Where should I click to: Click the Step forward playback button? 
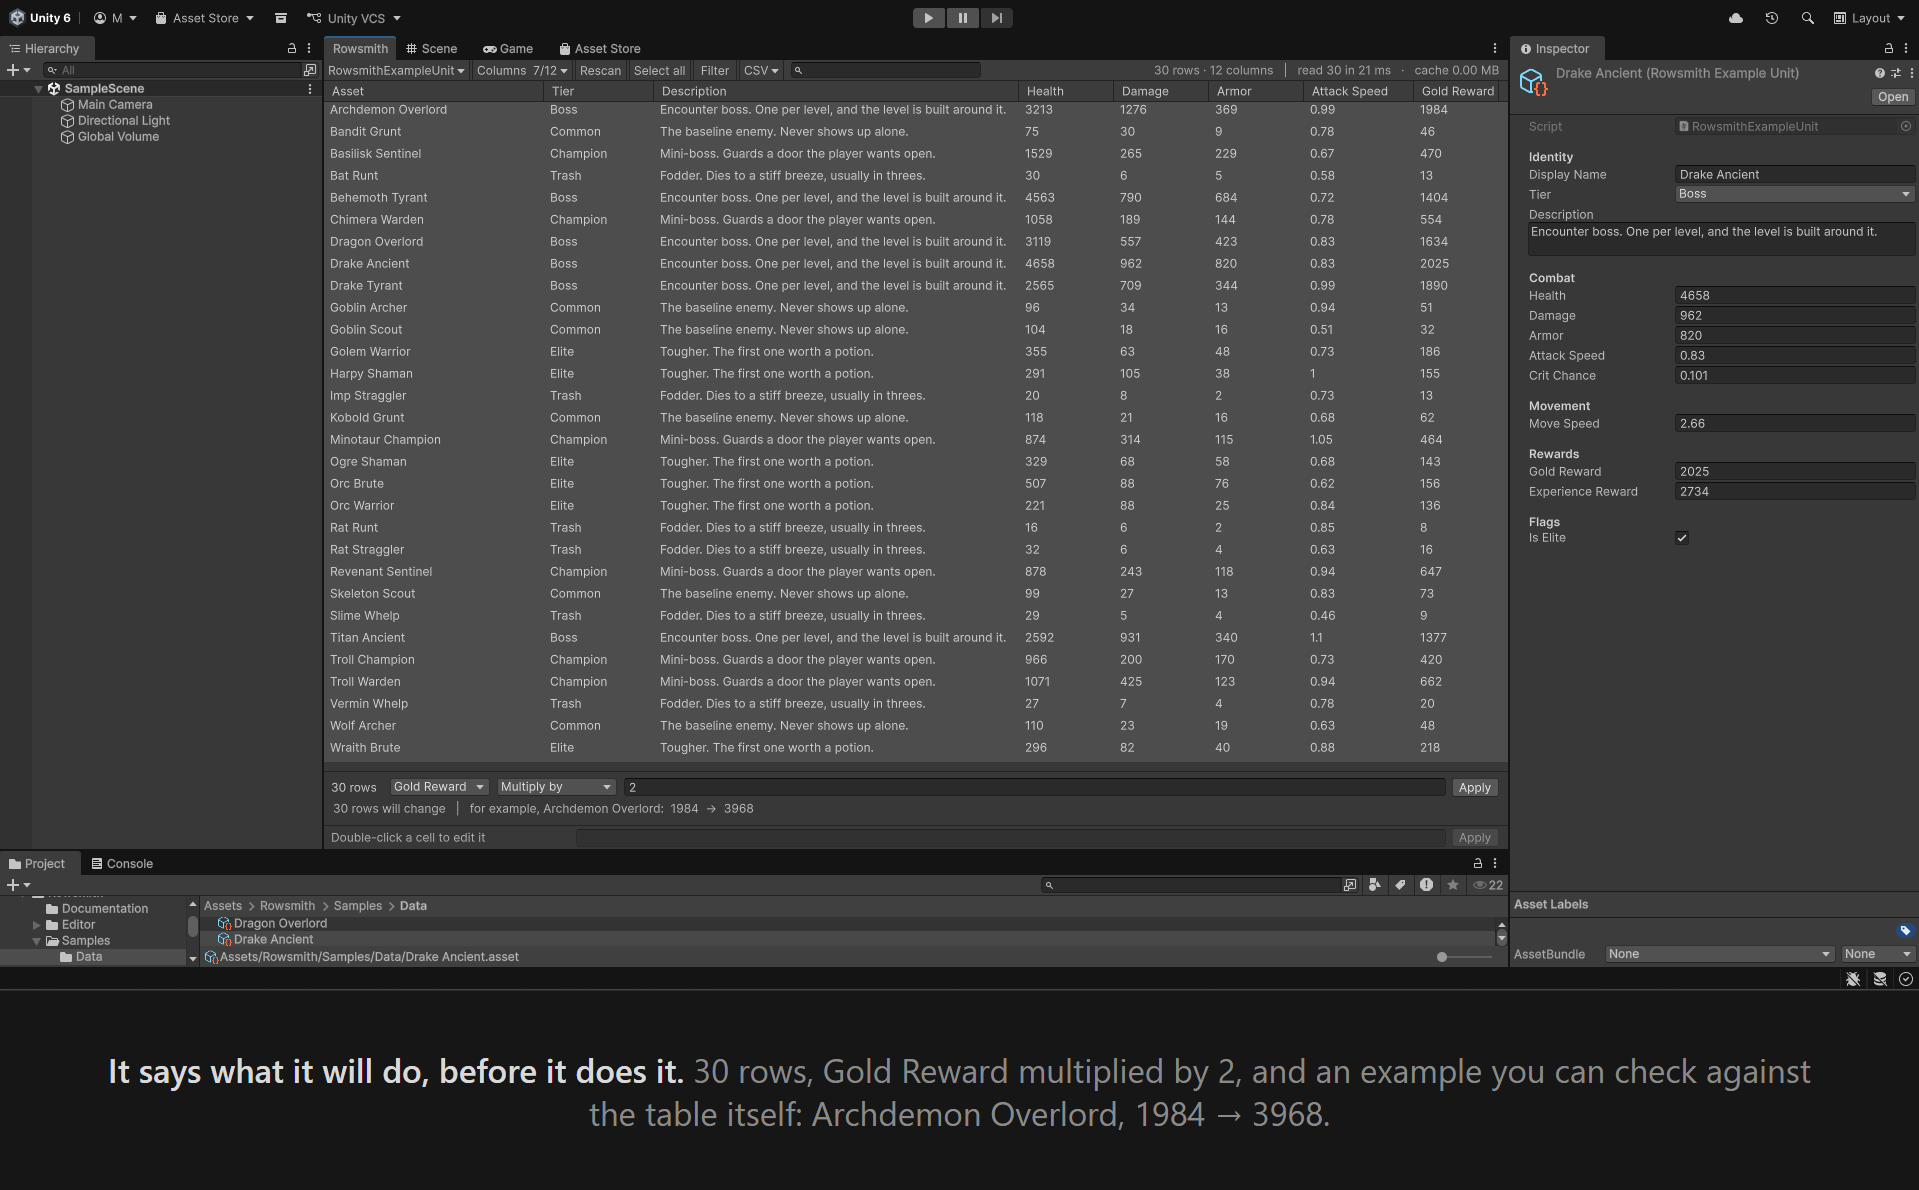pyautogui.click(x=996, y=18)
